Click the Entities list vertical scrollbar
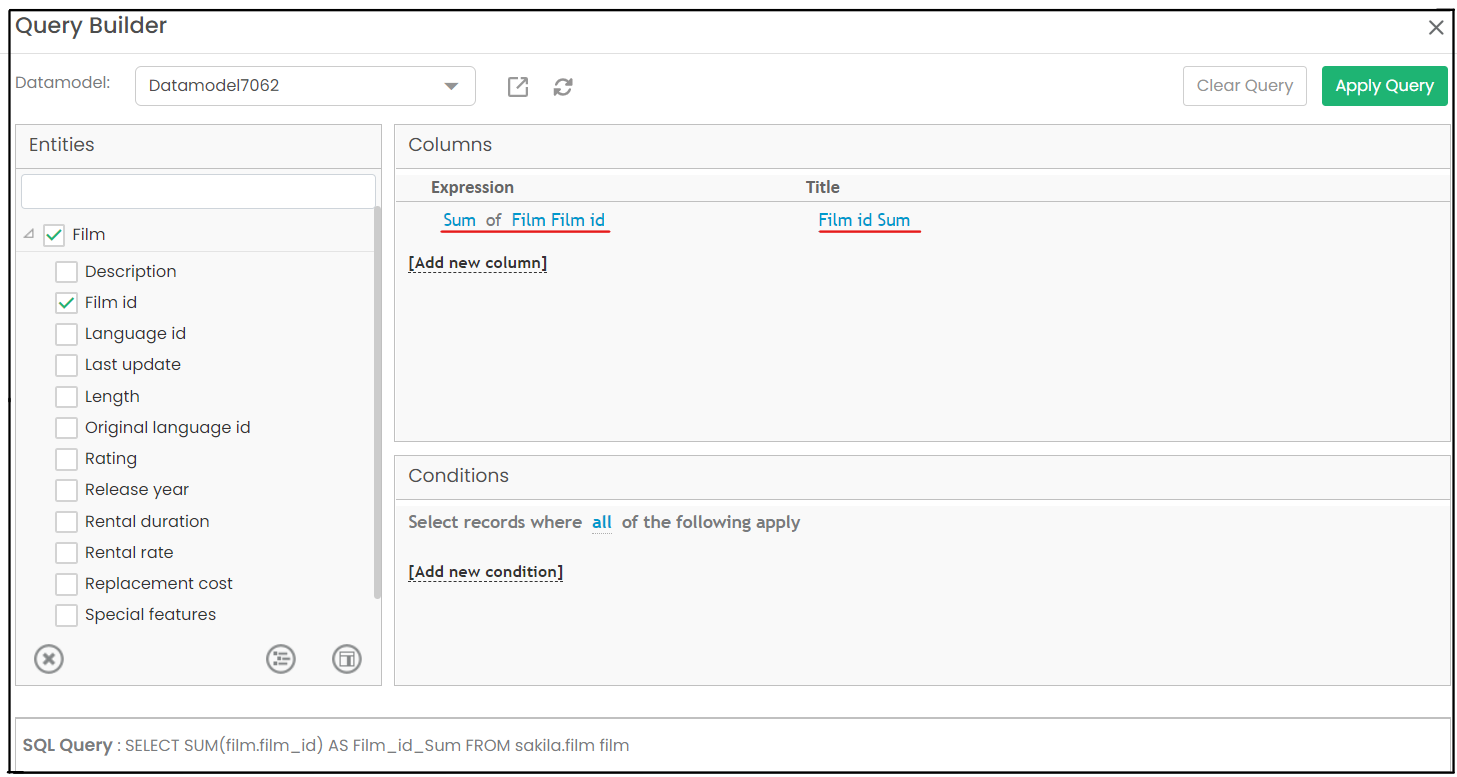The image size is (1457, 777). point(377,402)
